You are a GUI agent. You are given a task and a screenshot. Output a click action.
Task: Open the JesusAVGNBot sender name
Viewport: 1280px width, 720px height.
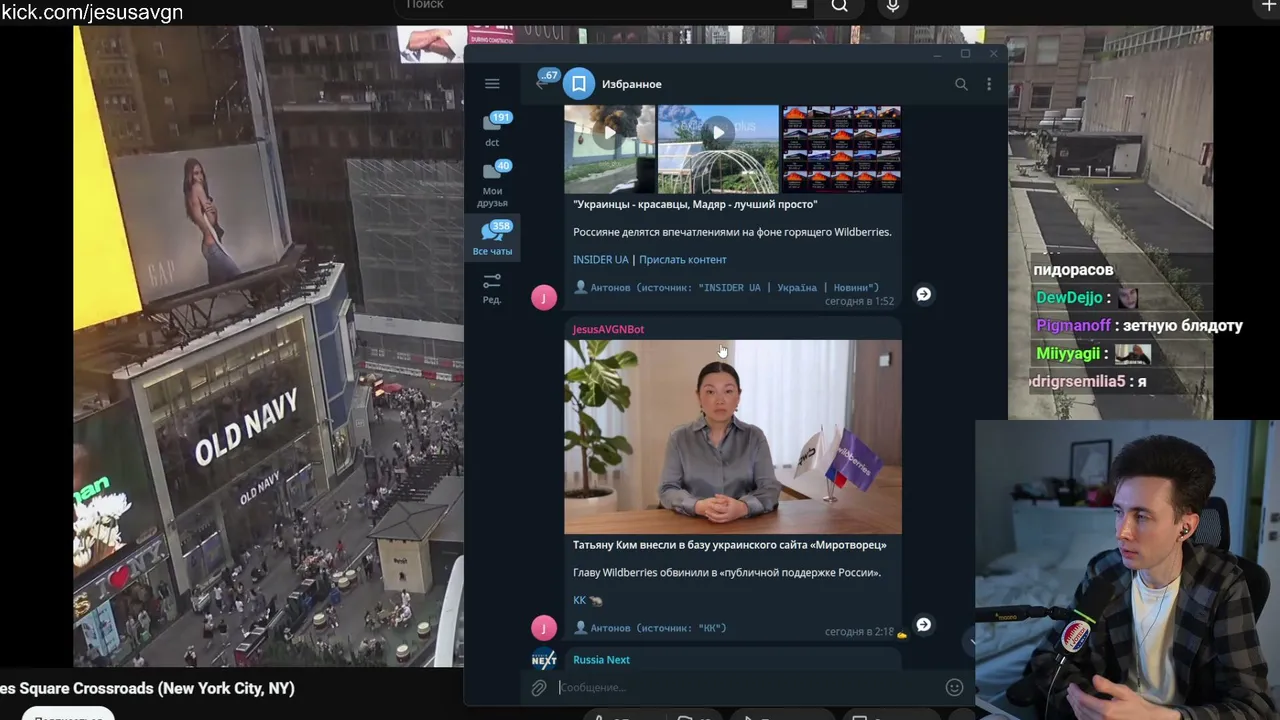click(x=608, y=329)
